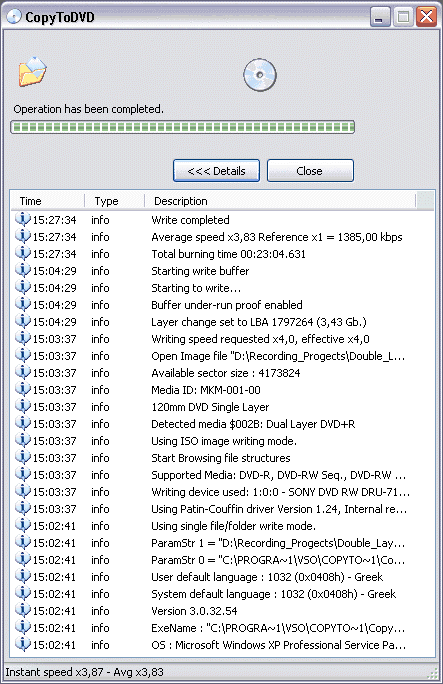
Task: Click info icon of Start Browsing file structures row
Action: click(23, 457)
